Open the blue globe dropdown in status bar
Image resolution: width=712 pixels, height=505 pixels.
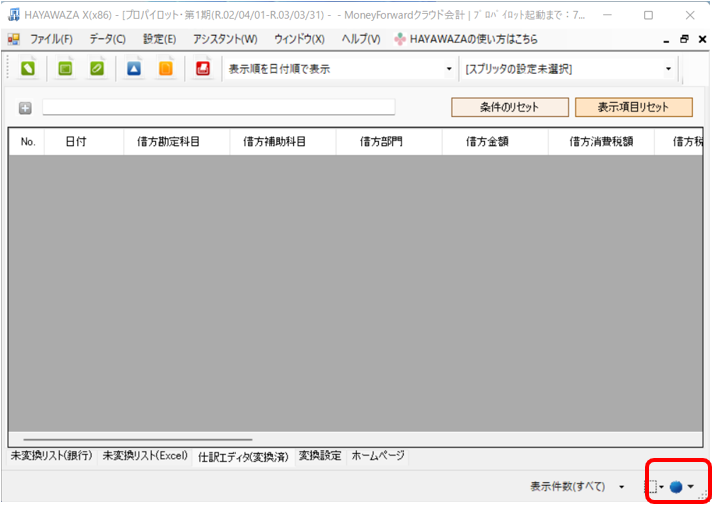tap(690, 486)
